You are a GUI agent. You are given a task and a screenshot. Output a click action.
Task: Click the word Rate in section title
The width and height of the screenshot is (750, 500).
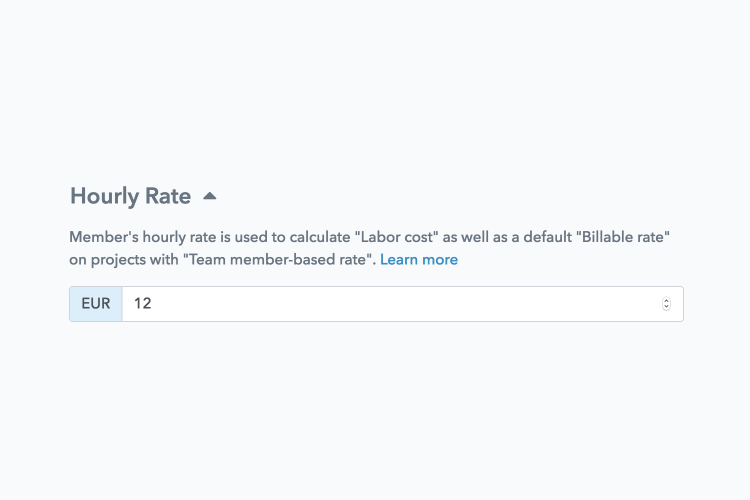(x=168, y=196)
